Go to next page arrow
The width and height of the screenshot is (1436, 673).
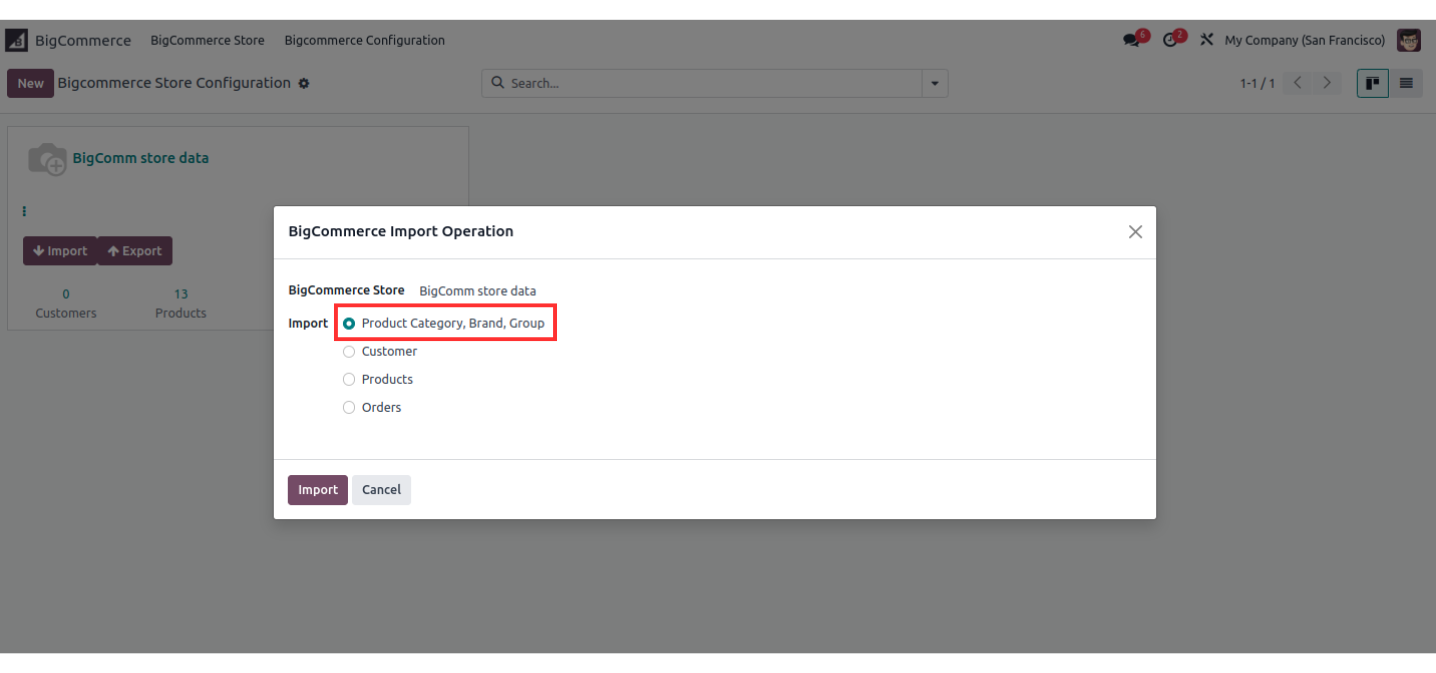coord(1327,83)
